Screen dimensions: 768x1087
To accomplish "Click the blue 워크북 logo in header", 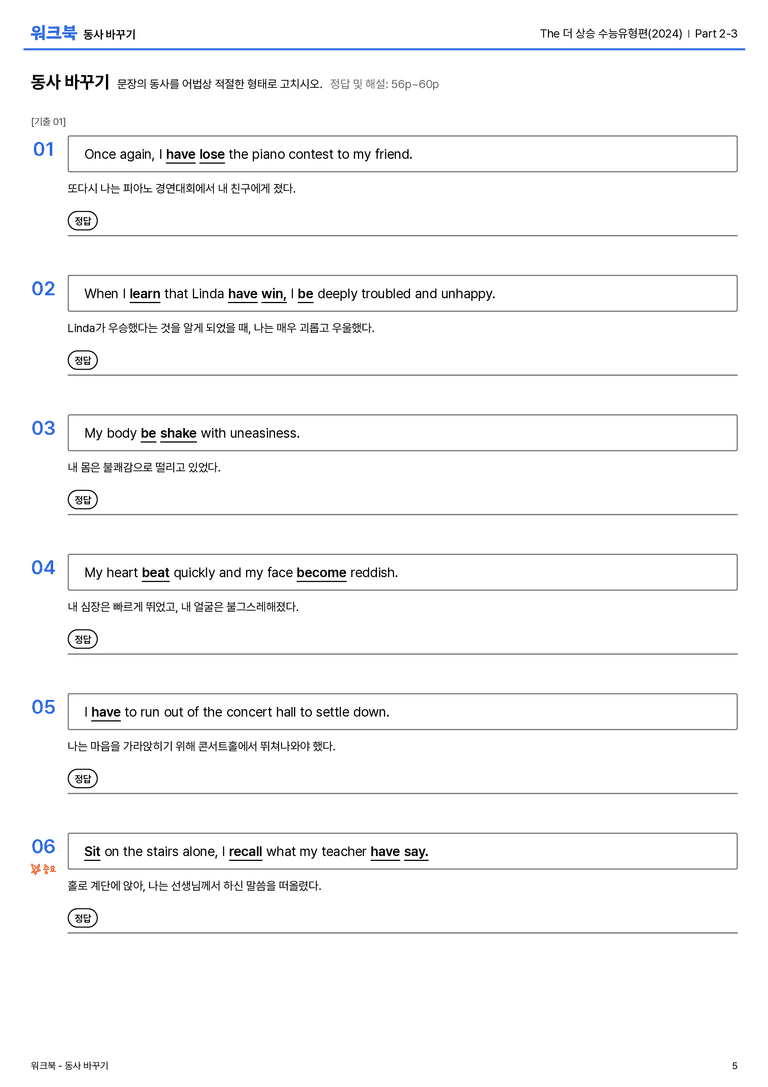I will coord(53,33).
